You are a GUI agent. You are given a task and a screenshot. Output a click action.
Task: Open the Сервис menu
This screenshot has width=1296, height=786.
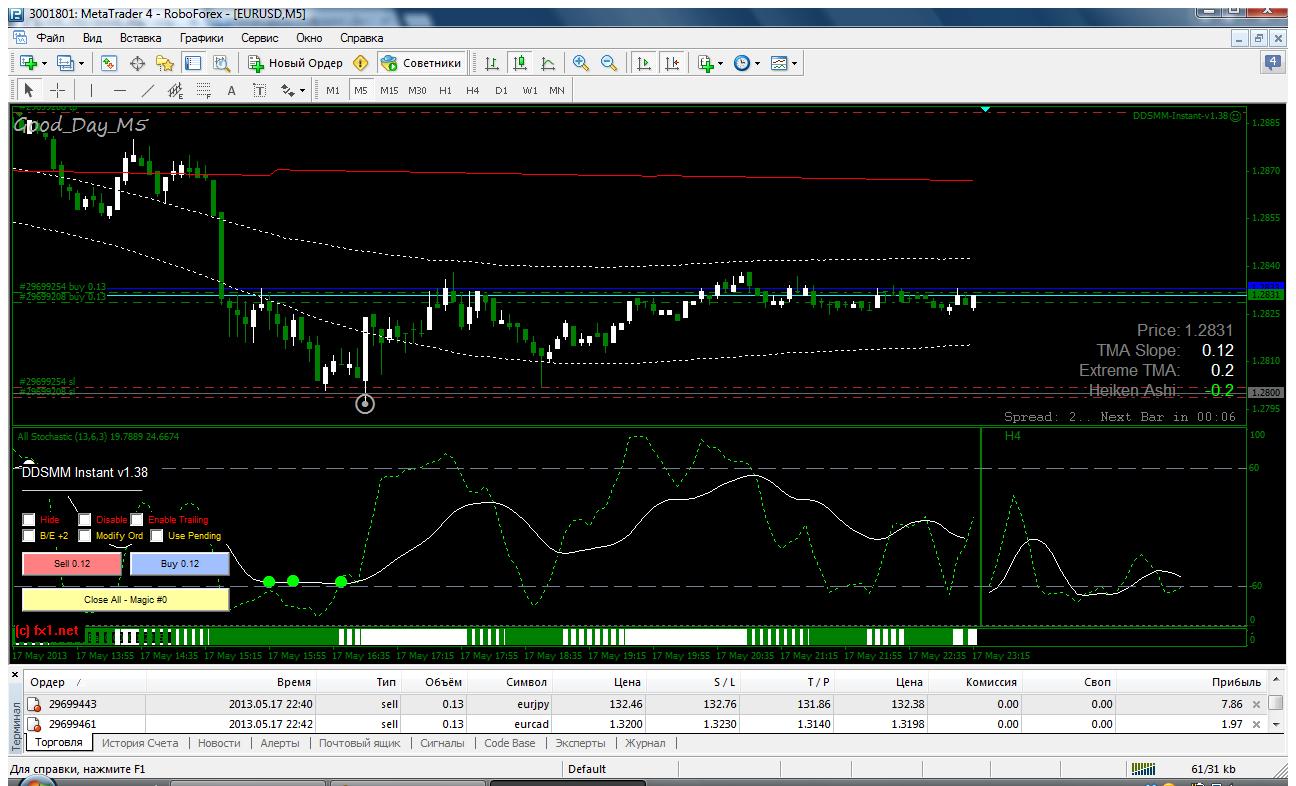click(260, 37)
